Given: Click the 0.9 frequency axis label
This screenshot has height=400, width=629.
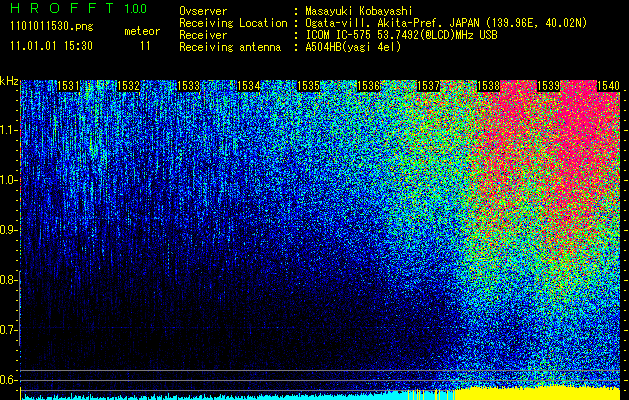Looking at the screenshot, I should coord(8,230).
